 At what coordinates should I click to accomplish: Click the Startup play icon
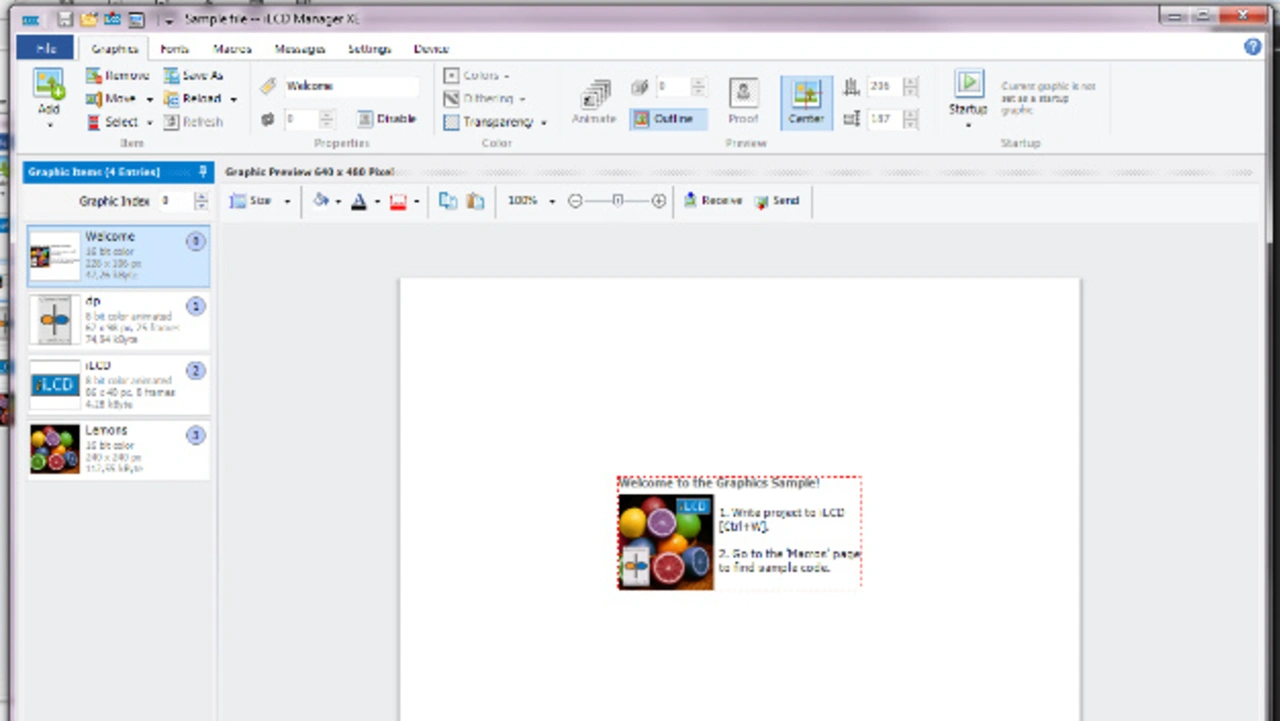click(x=968, y=84)
